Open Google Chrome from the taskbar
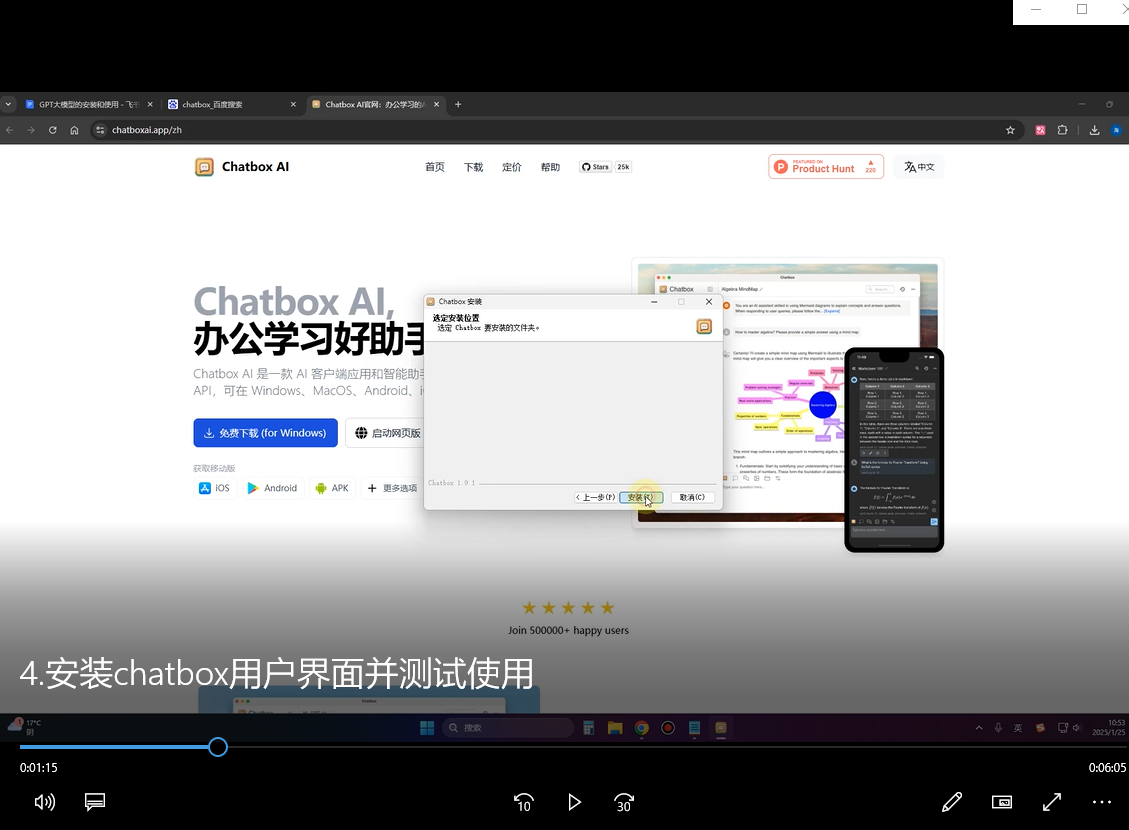The height and width of the screenshot is (830, 1129). click(642, 728)
